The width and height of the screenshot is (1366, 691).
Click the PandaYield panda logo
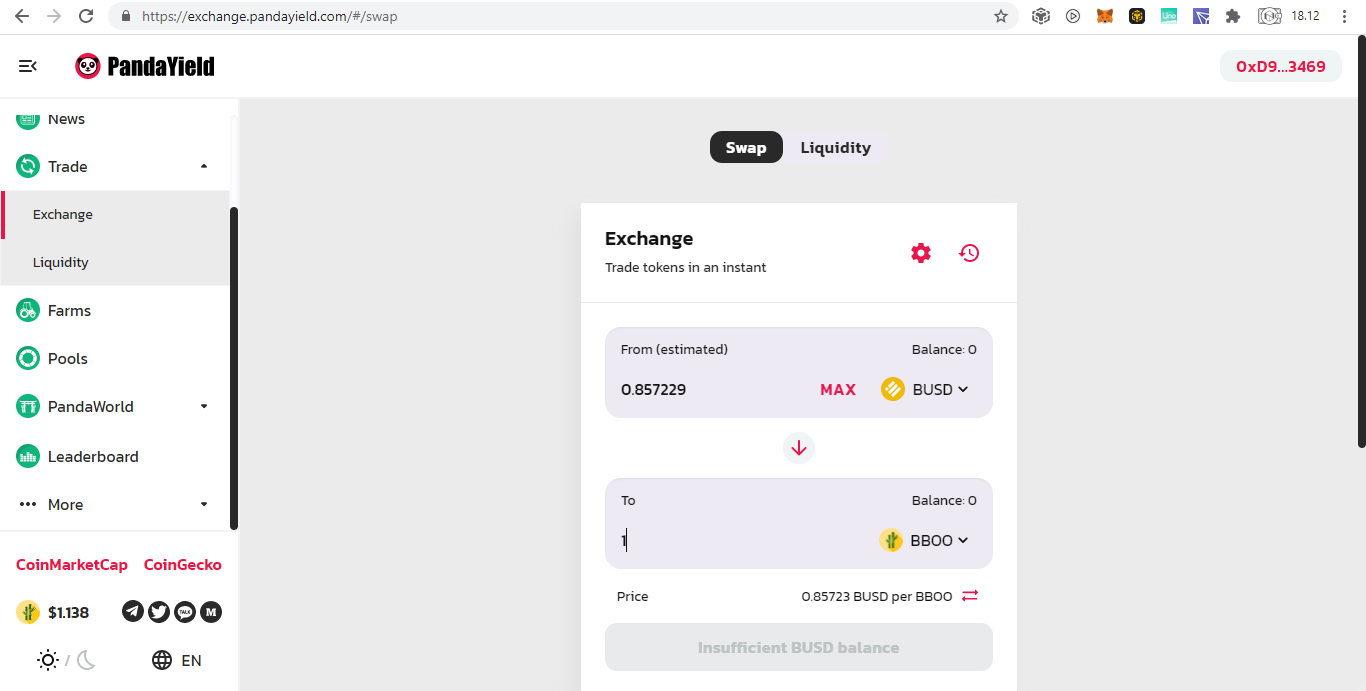coord(88,66)
